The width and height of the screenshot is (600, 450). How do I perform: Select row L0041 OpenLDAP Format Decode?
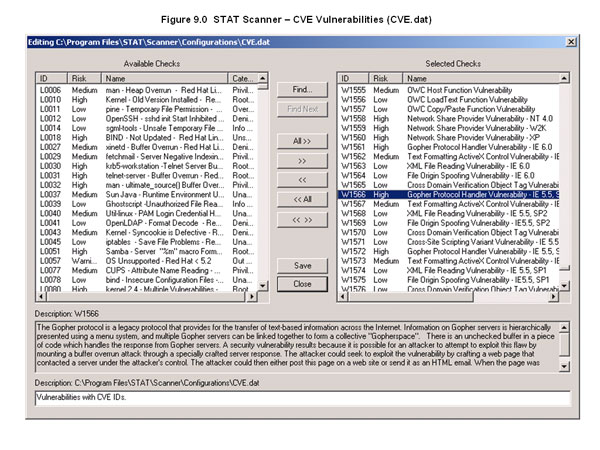[x=147, y=223]
